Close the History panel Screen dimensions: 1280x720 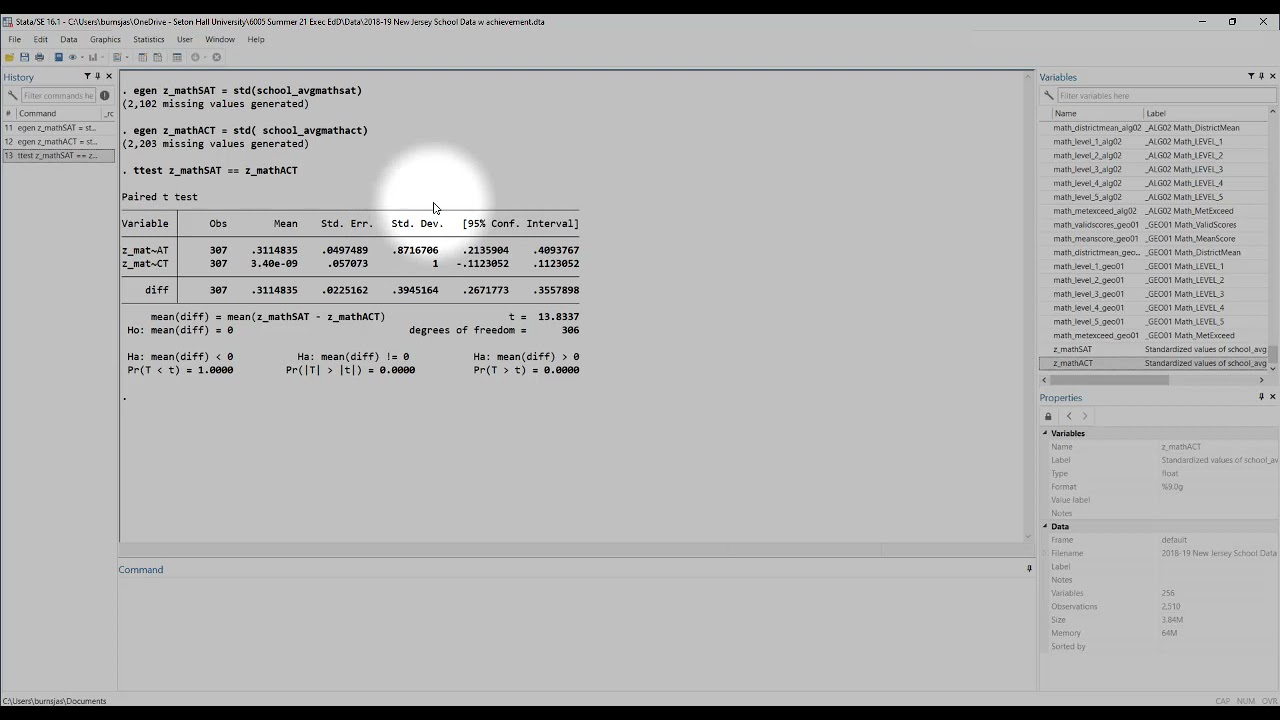tap(109, 77)
